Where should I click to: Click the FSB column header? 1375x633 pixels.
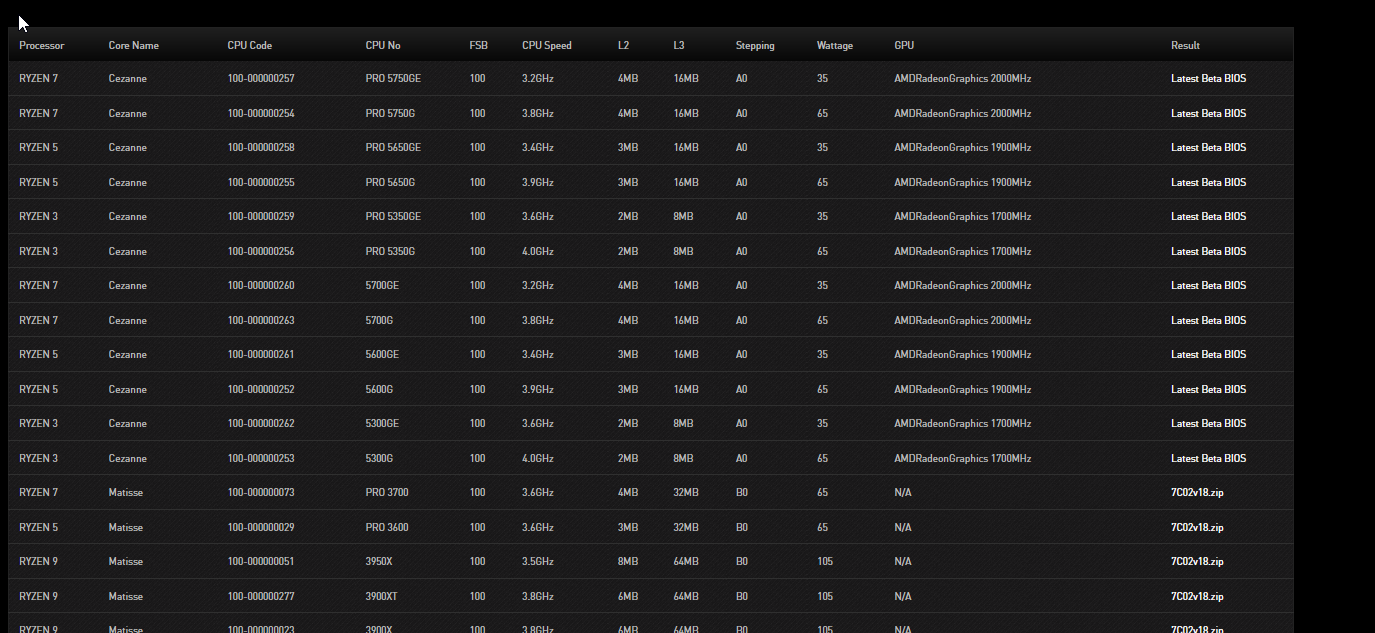pos(478,46)
